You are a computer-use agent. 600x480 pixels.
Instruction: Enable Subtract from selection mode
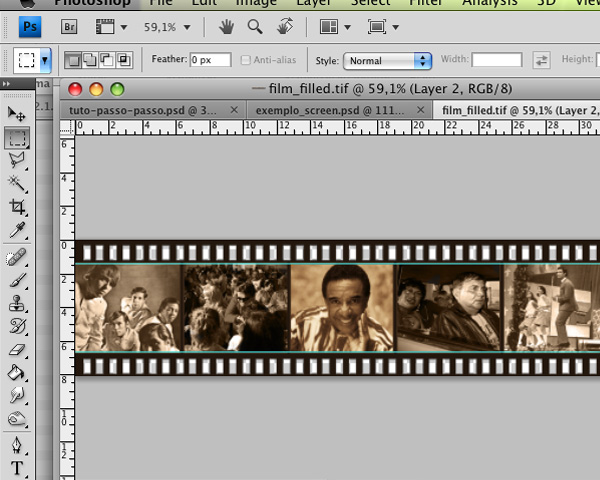(x=108, y=61)
